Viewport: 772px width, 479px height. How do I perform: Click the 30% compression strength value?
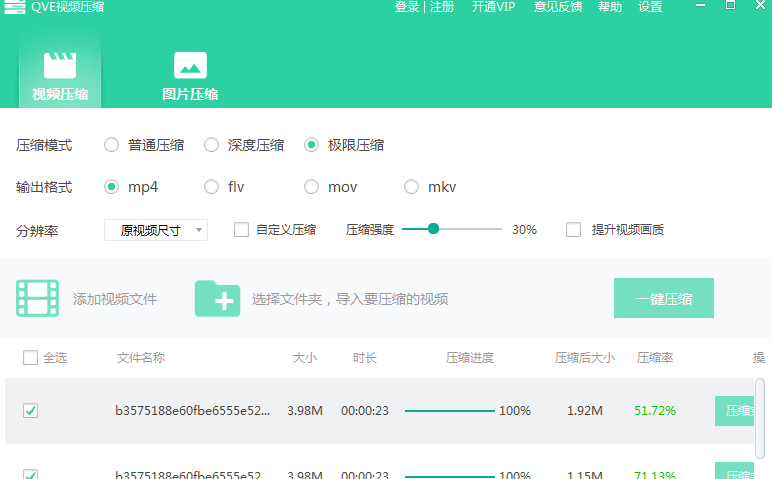(524, 230)
